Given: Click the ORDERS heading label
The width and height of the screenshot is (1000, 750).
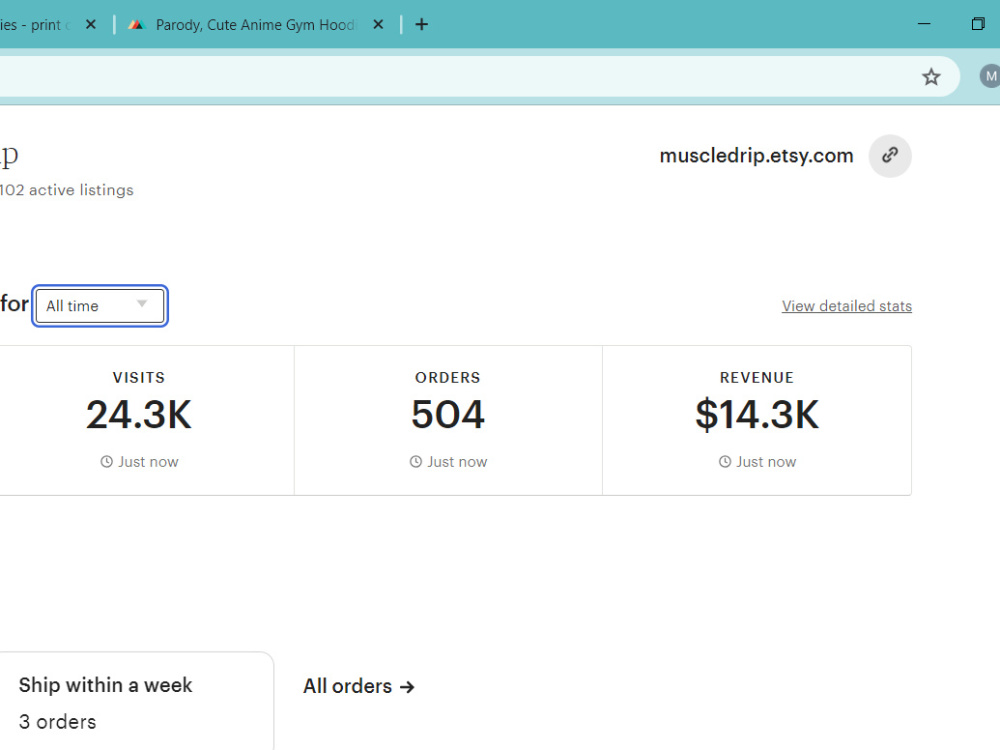Looking at the screenshot, I should (x=448, y=378).
